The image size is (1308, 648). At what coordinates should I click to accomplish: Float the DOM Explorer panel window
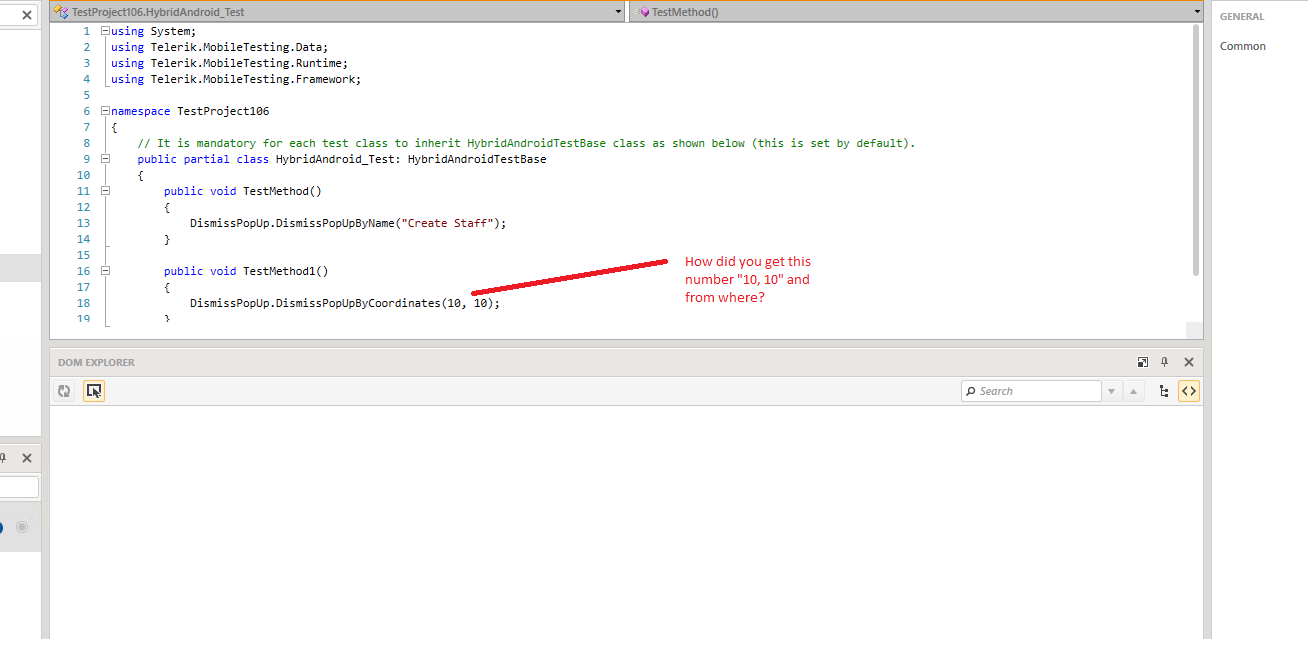(1143, 362)
